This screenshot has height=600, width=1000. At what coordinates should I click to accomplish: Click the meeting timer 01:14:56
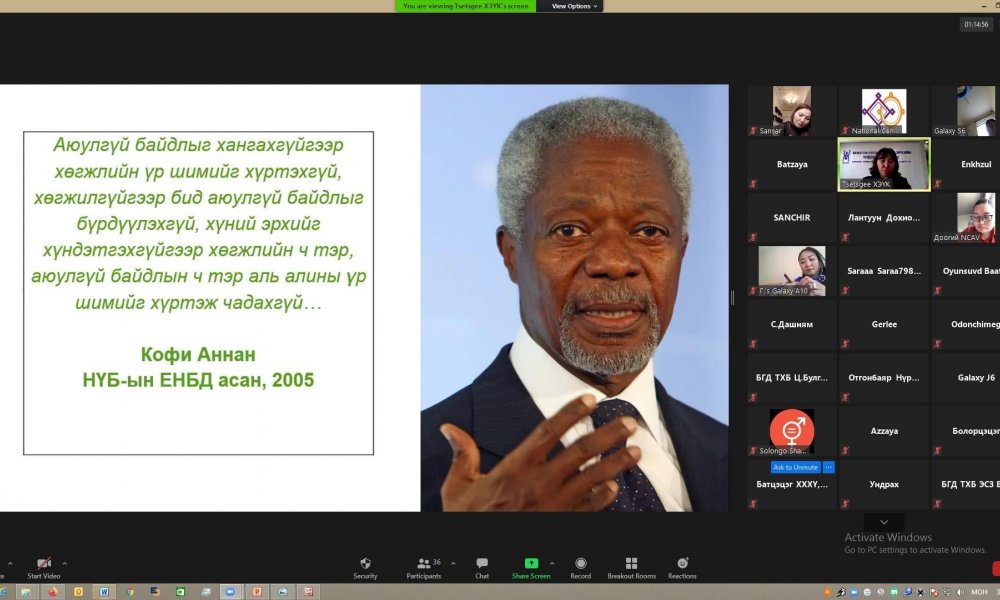click(x=976, y=25)
